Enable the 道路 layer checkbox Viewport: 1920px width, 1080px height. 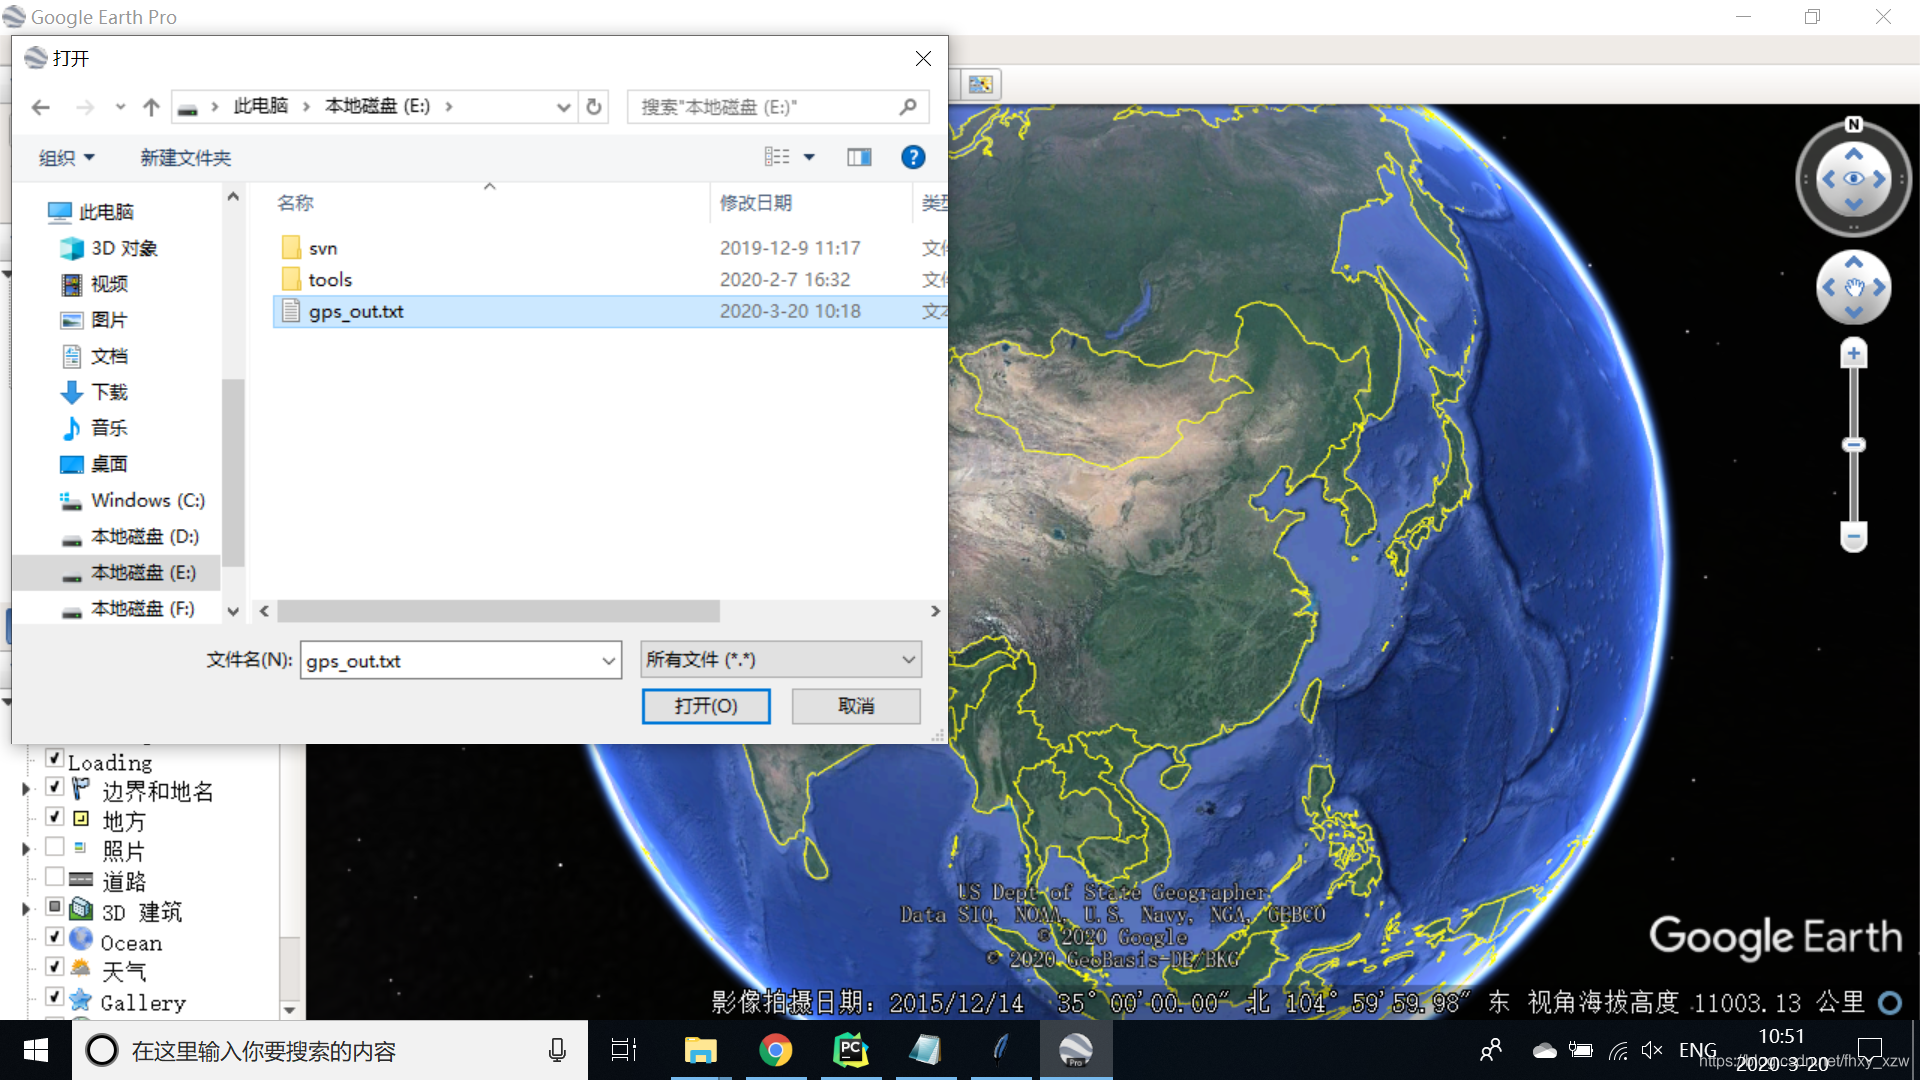[x=55, y=878]
